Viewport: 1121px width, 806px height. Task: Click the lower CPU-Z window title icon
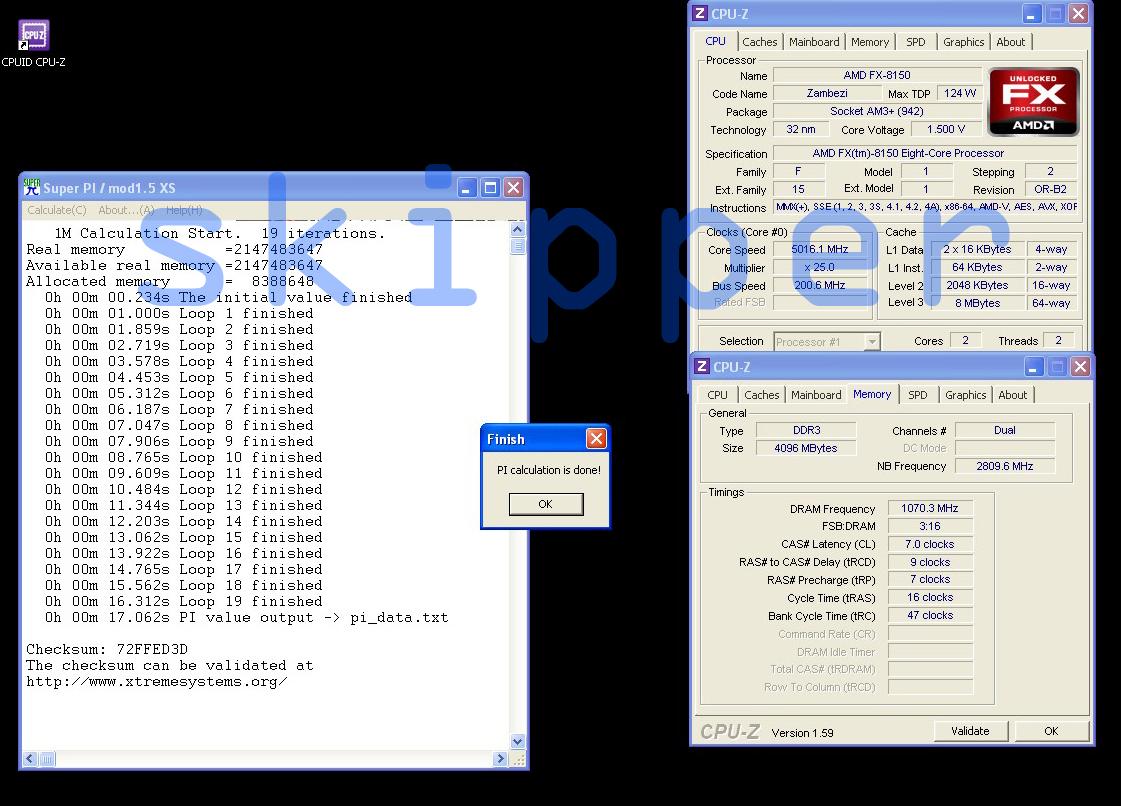702,366
